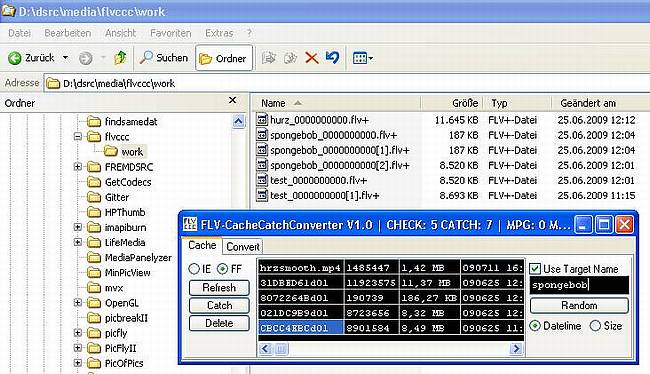Select the MinPicView folder icon

click(94, 272)
